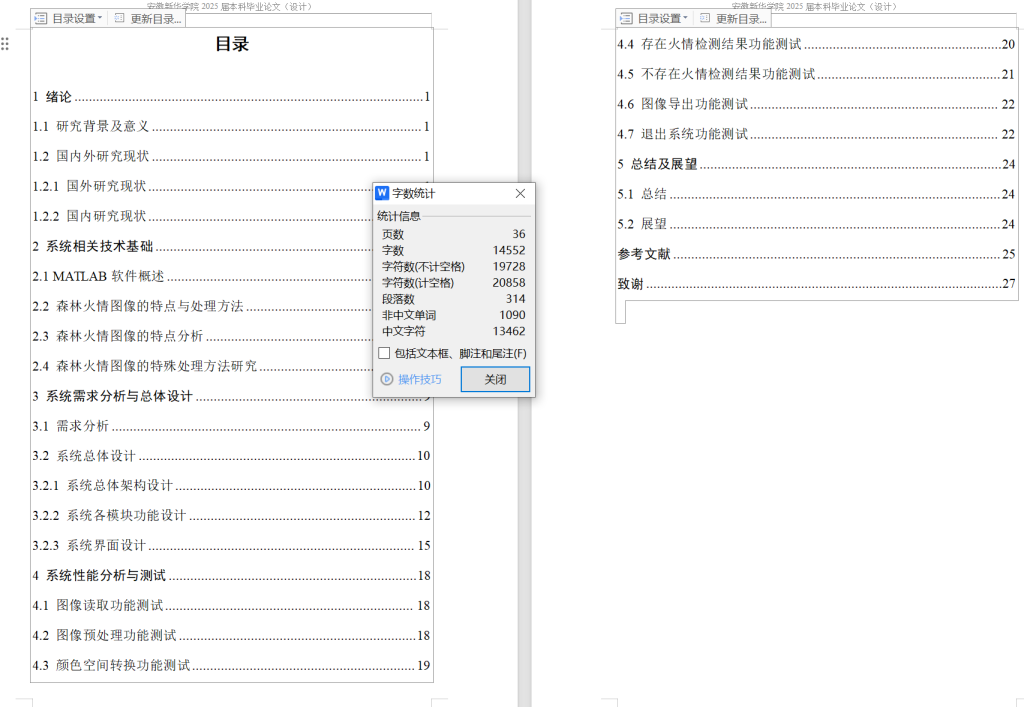Click the play icon beside 操作技巧
This screenshot has height=707, width=1024.
click(385, 379)
